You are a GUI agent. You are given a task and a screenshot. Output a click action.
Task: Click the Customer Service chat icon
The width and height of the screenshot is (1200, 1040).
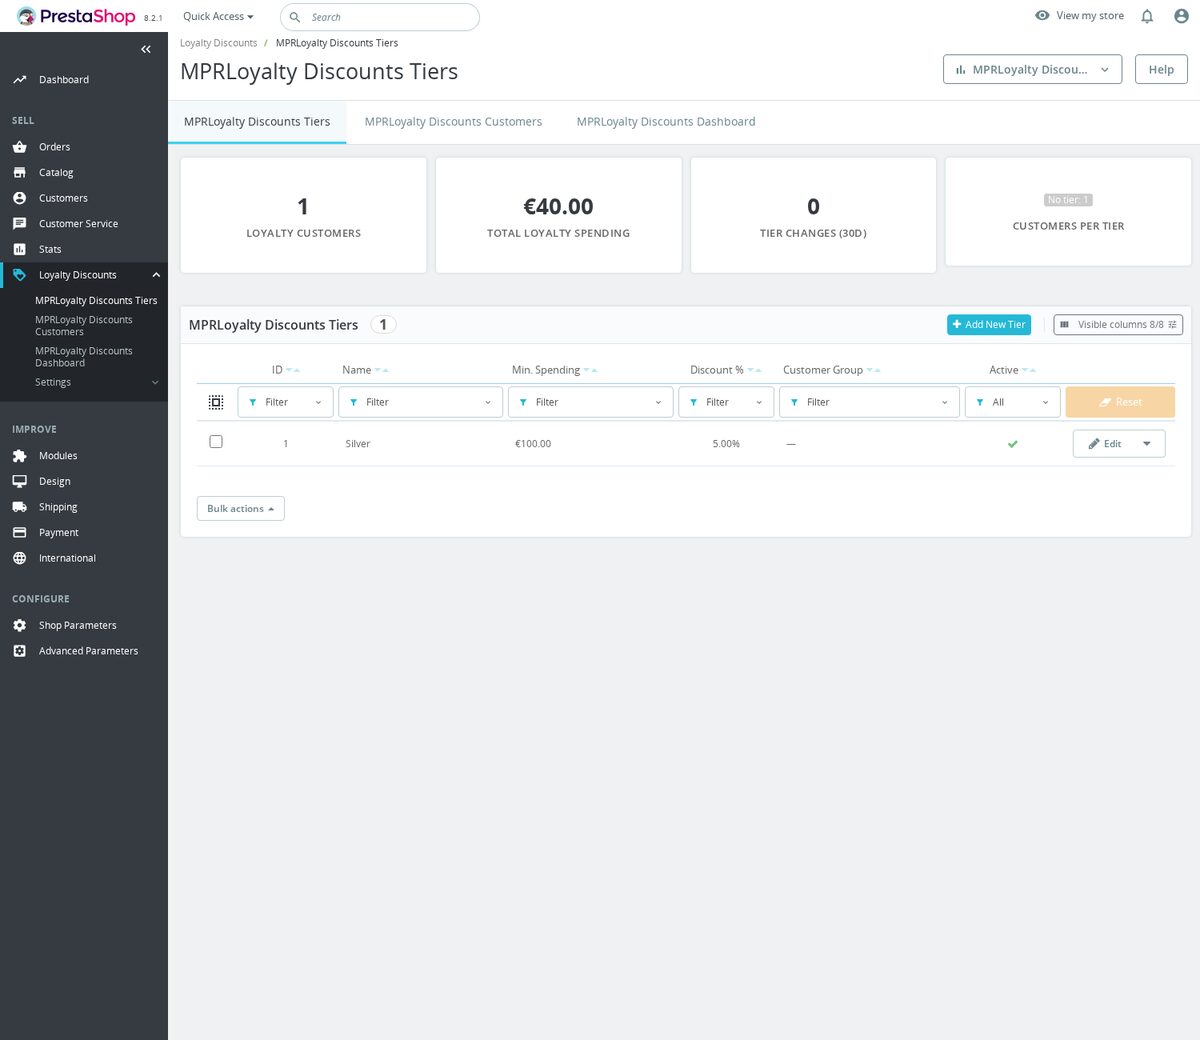point(19,224)
